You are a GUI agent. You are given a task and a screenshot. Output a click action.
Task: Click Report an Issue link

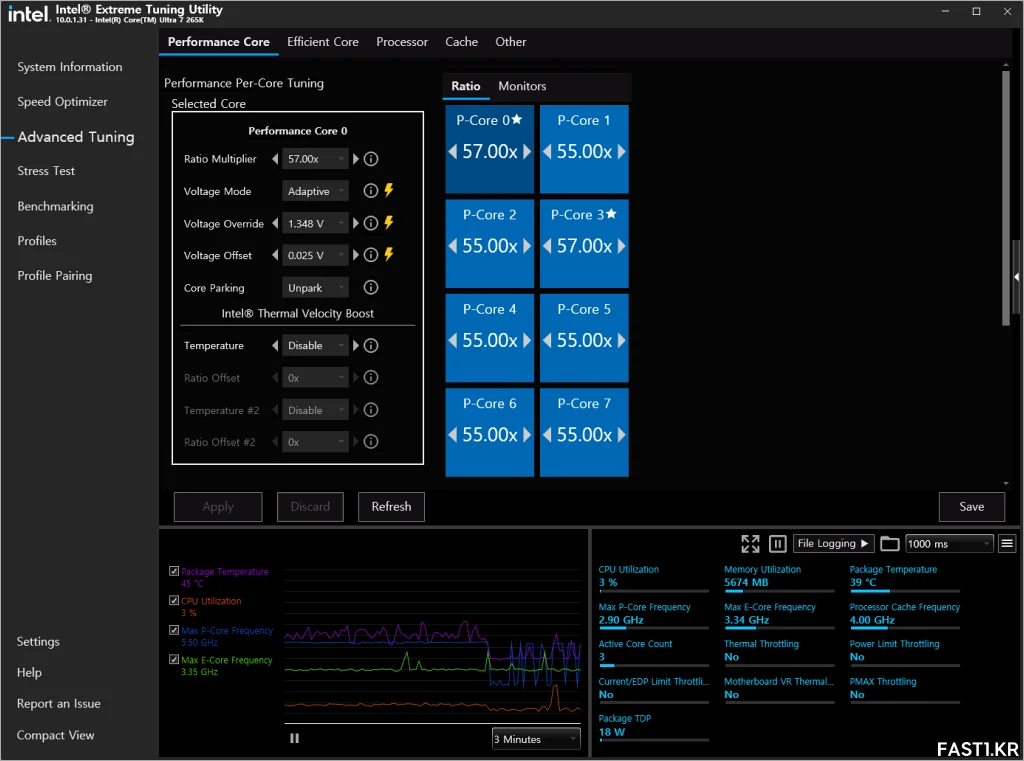click(59, 704)
